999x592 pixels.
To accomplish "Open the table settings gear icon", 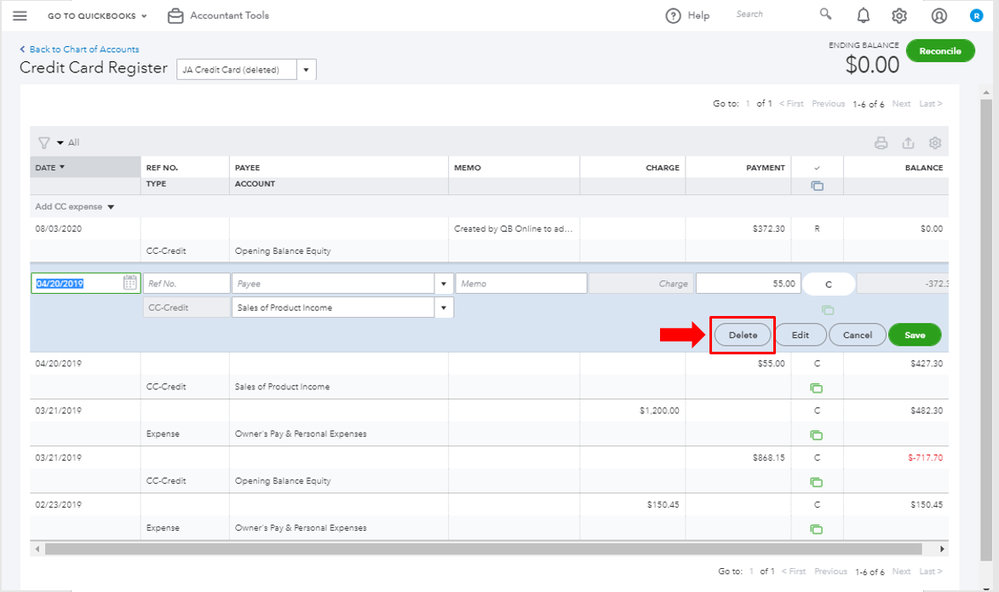I will 935,143.
